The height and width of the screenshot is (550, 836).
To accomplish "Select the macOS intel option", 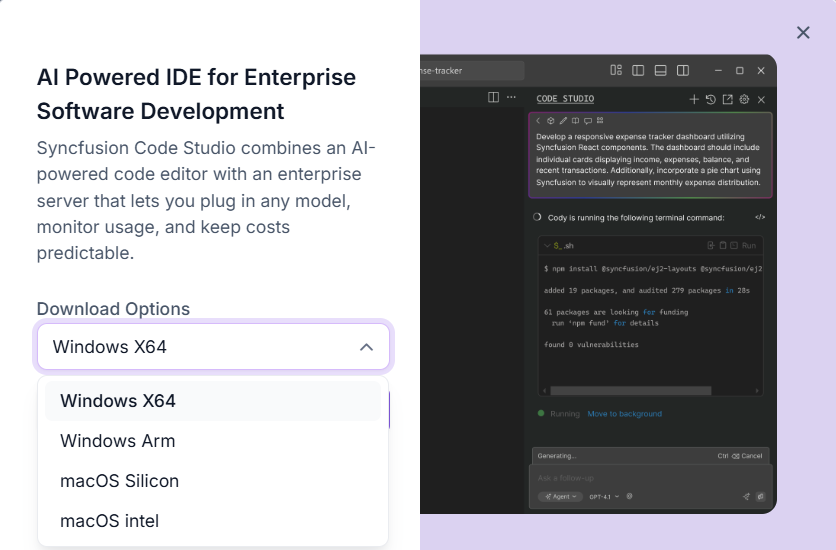I will pyautogui.click(x=213, y=521).
